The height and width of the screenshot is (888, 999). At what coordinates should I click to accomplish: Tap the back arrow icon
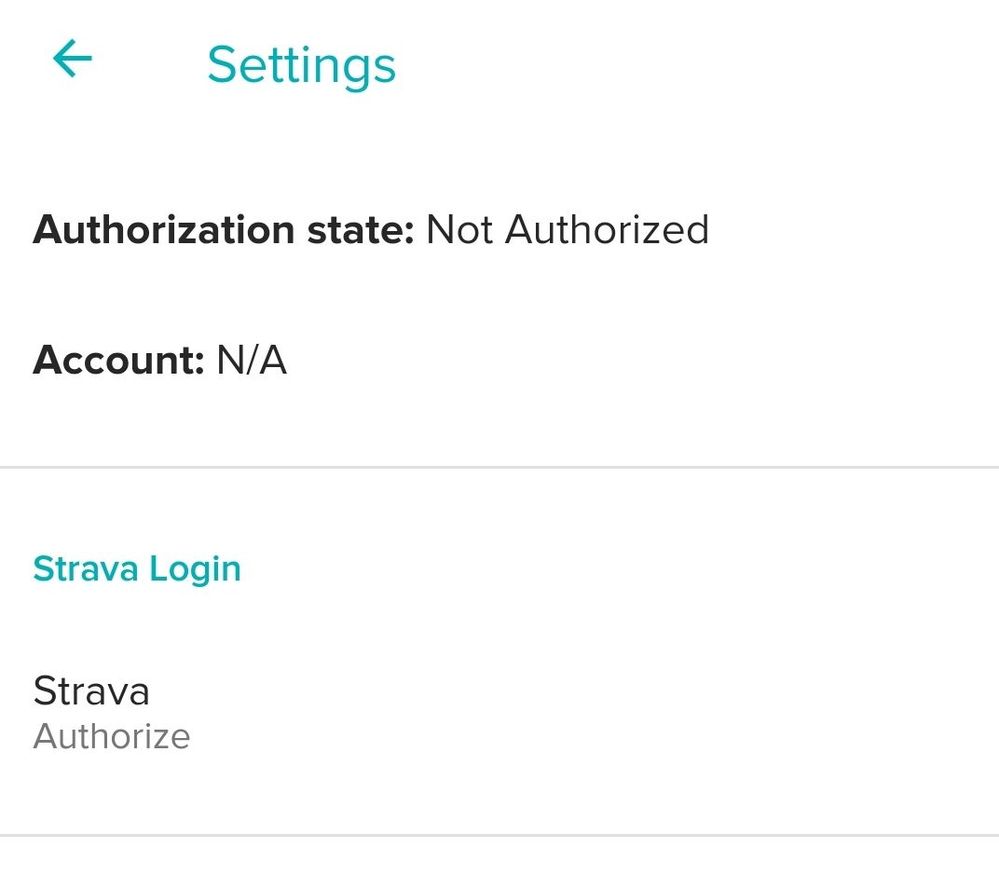72,61
